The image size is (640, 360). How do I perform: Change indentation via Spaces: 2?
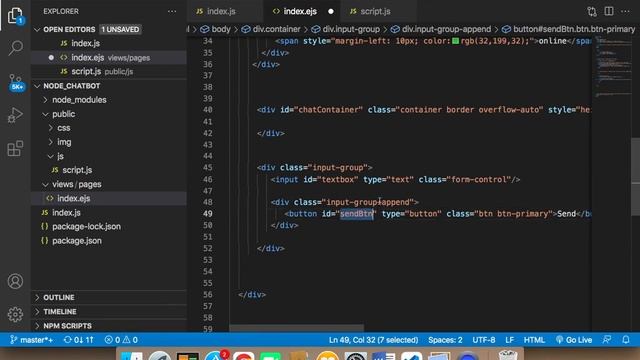(x=445, y=340)
